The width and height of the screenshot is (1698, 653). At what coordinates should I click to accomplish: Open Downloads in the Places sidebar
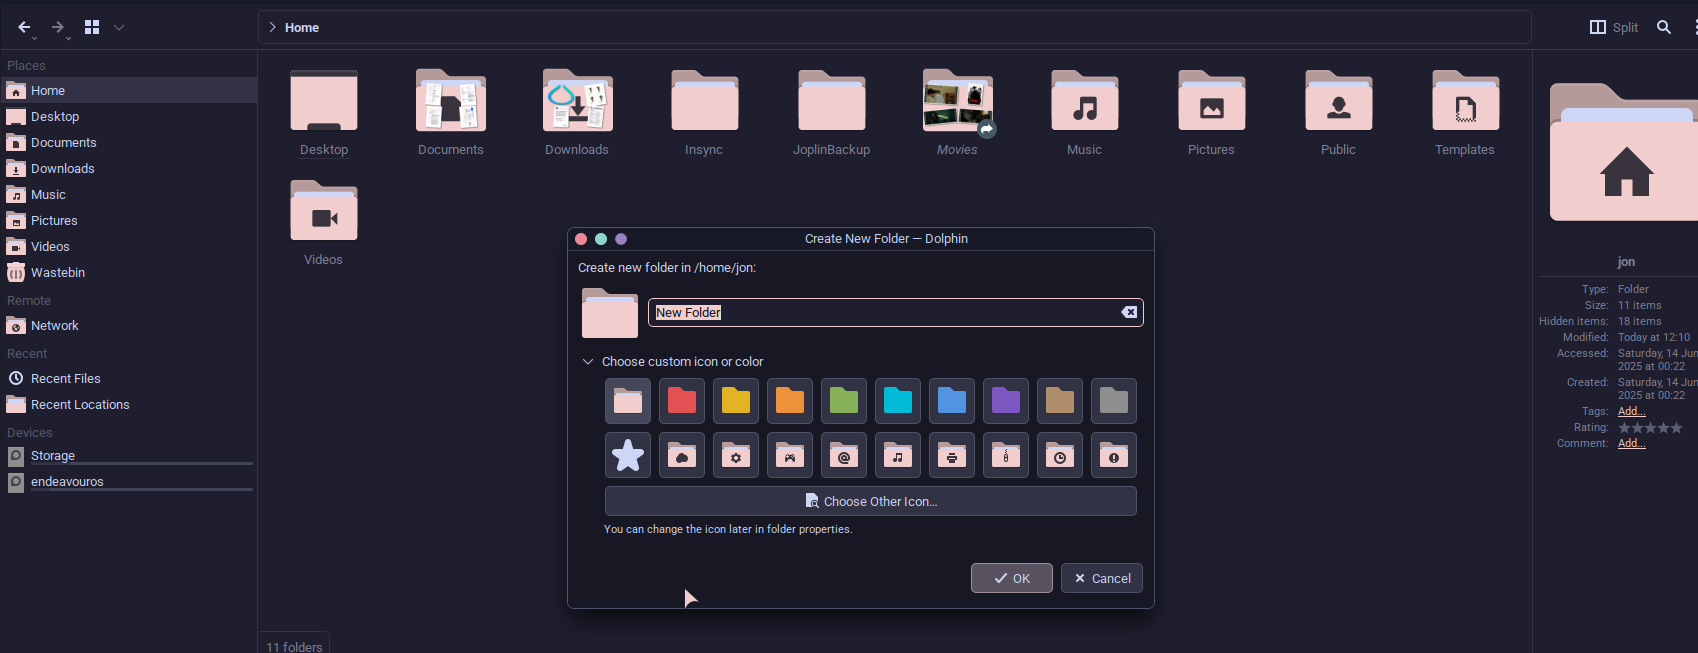(x=62, y=169)
